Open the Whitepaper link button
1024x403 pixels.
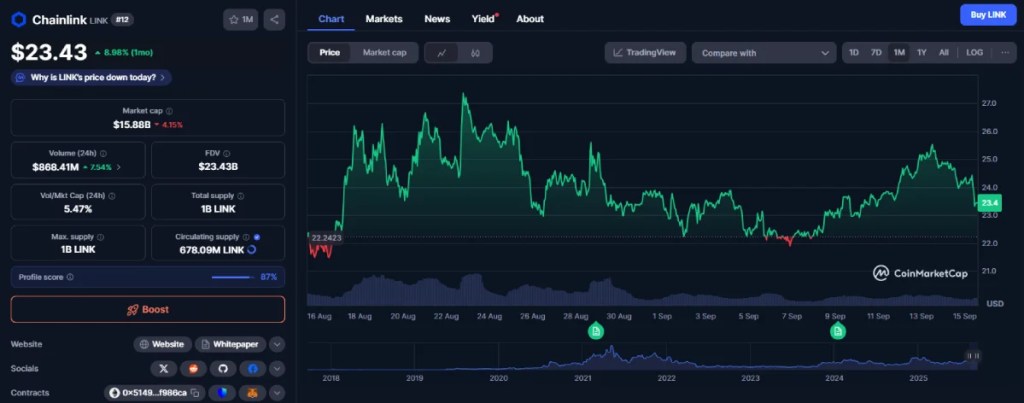click(x=231, y=344)
